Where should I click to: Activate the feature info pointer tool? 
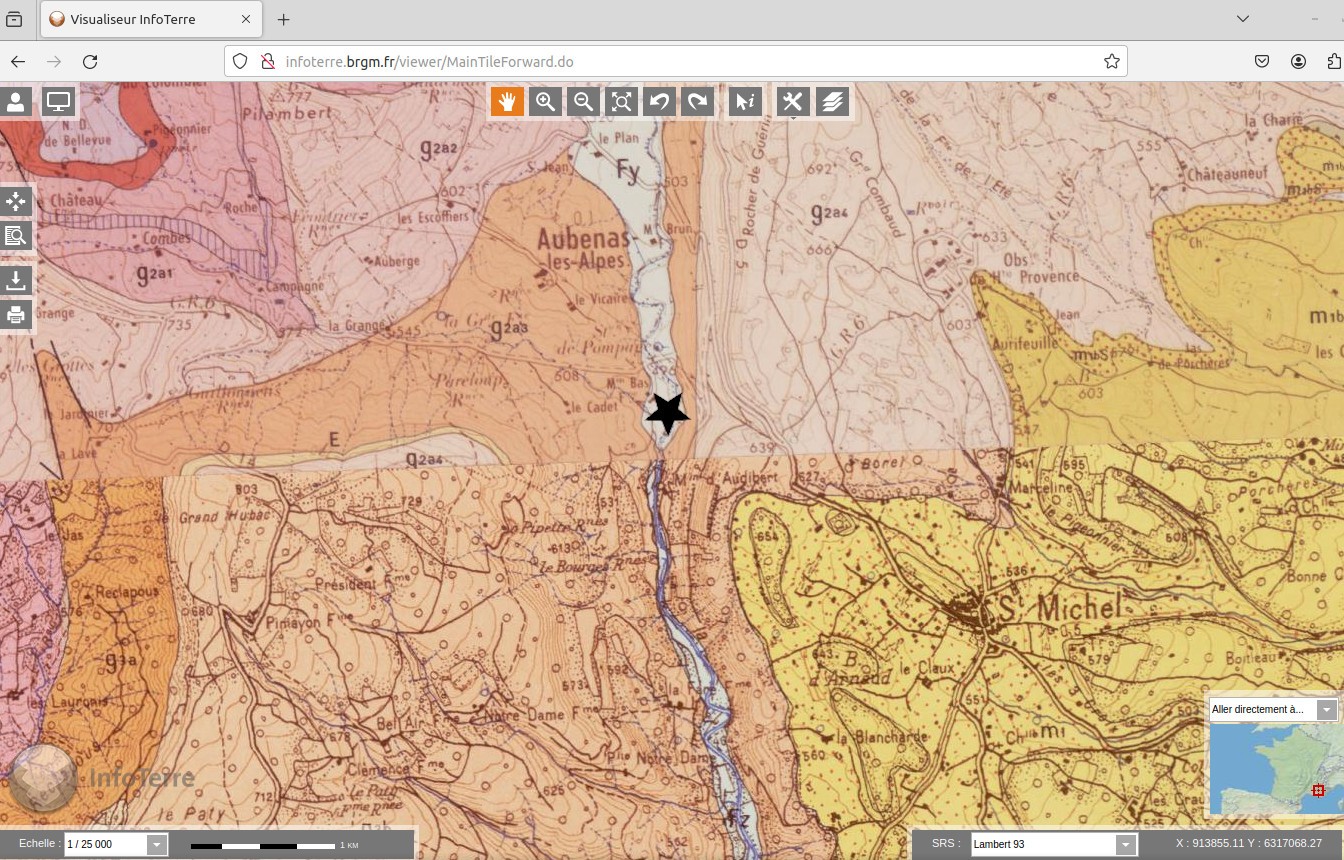pos(745,101)
